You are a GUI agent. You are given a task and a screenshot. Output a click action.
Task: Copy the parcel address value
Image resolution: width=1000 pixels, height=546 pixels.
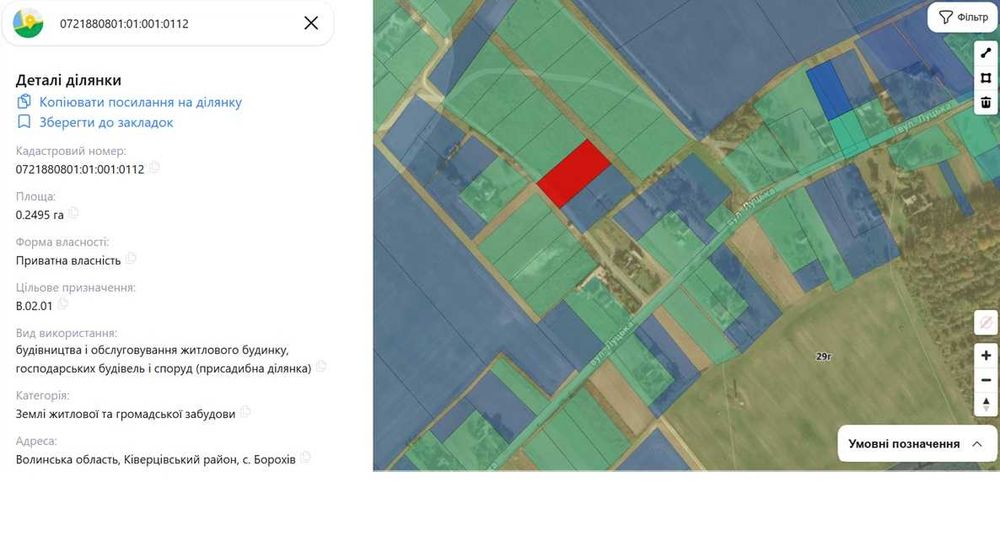coord(305,458)
